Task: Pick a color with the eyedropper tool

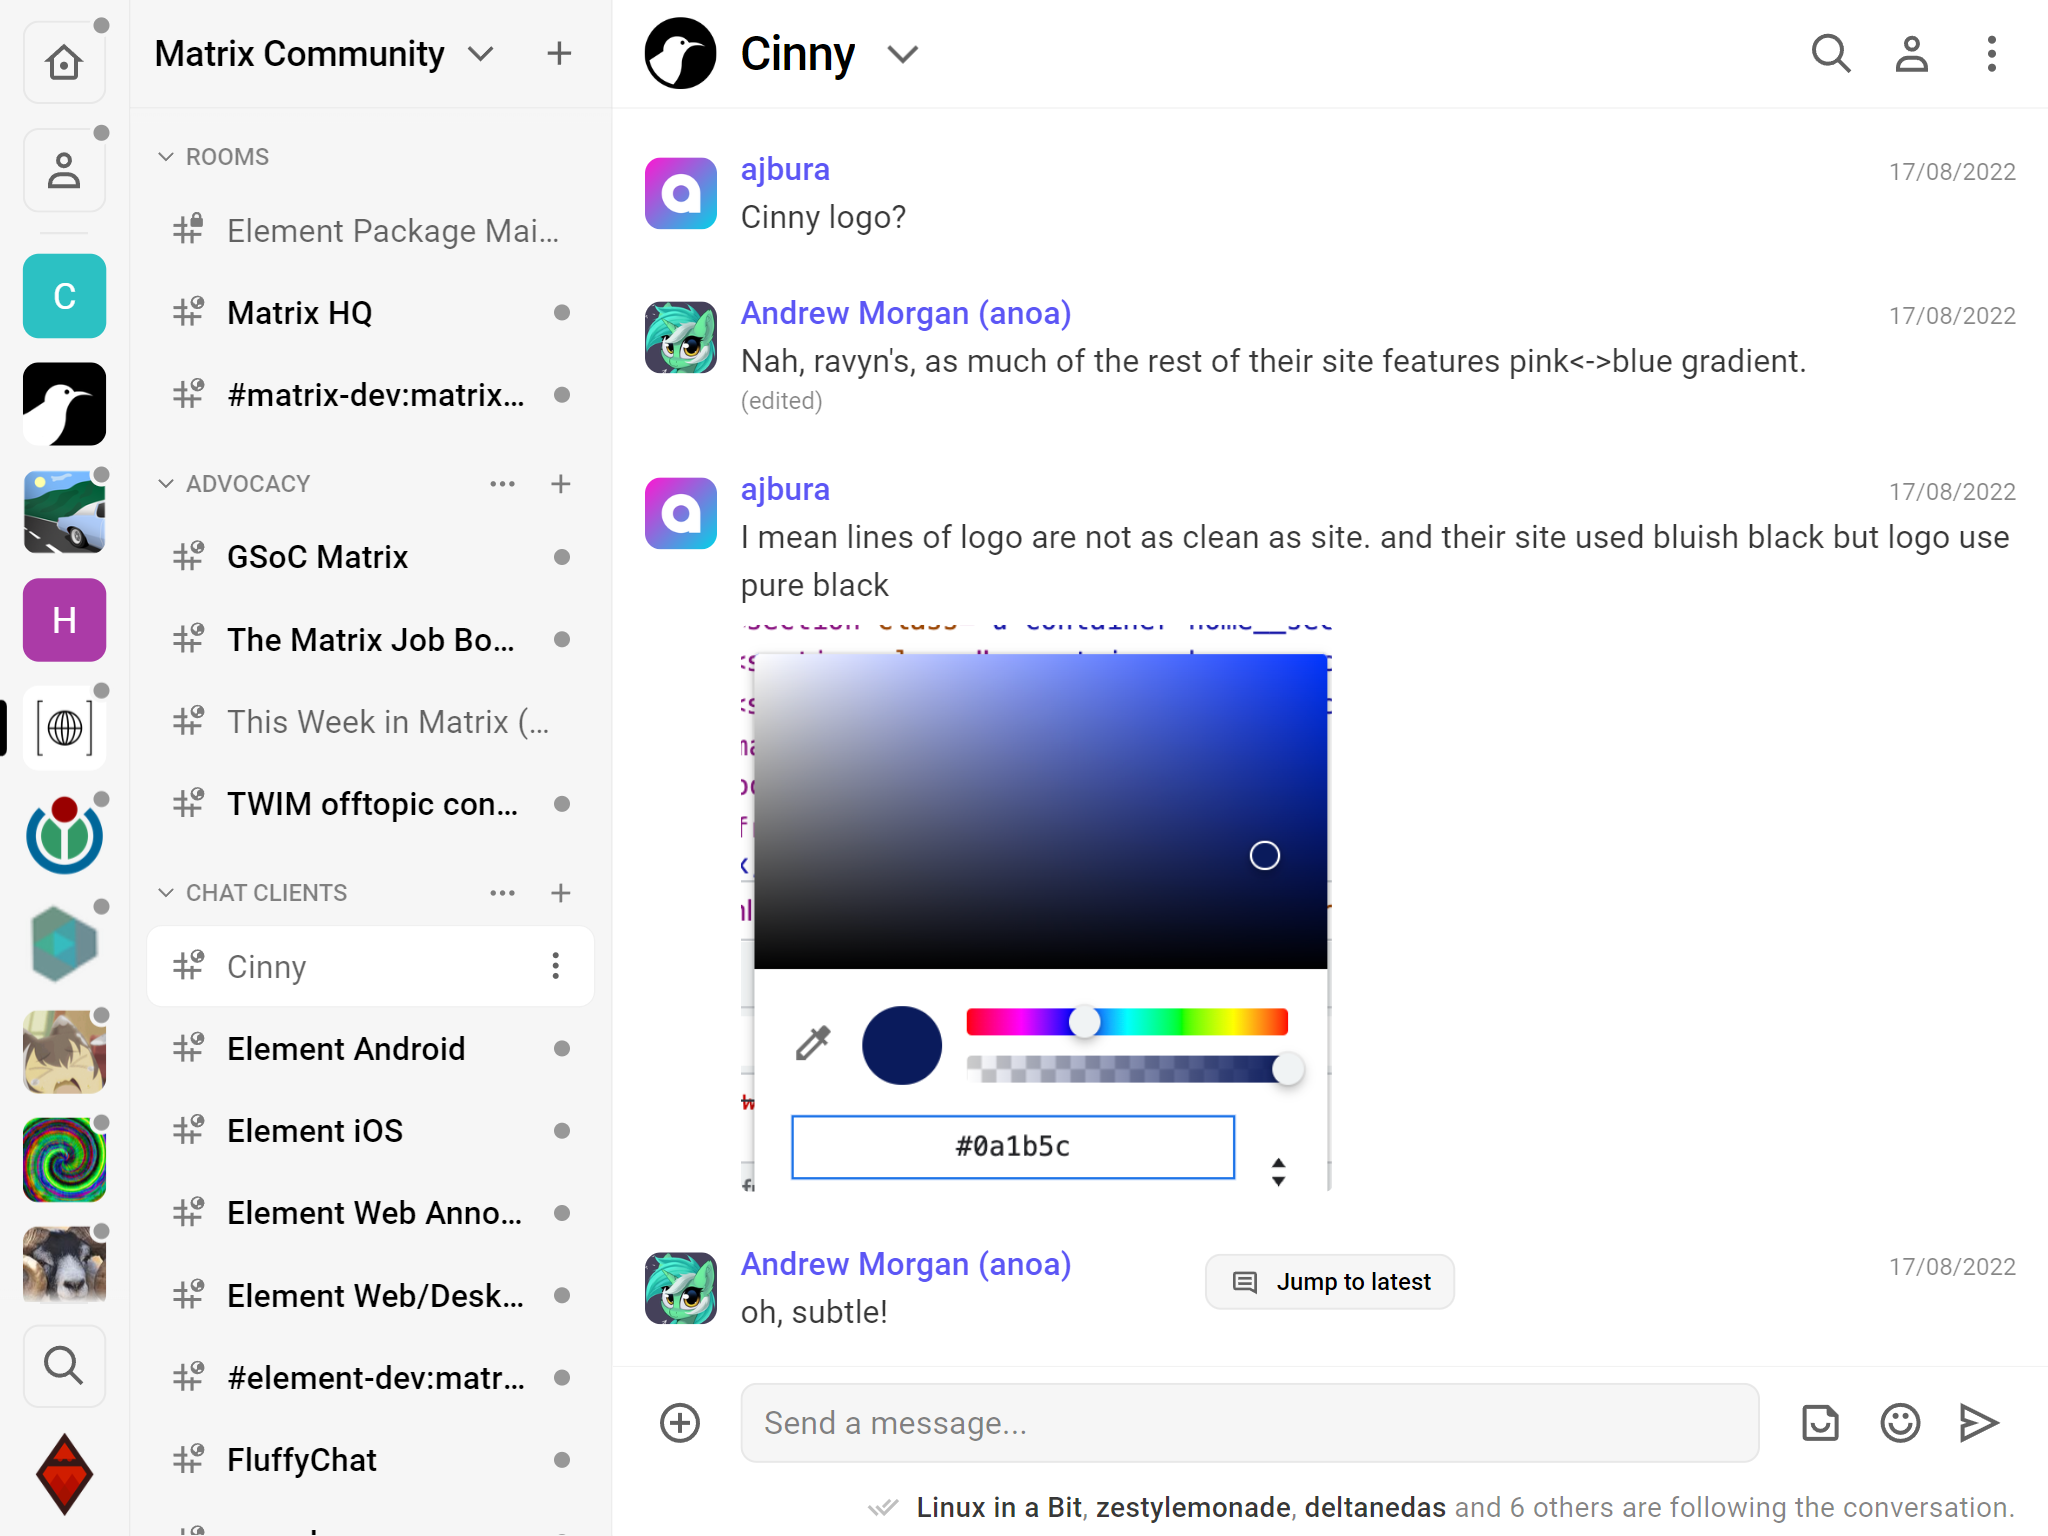Action: (x=813, y=1043)
